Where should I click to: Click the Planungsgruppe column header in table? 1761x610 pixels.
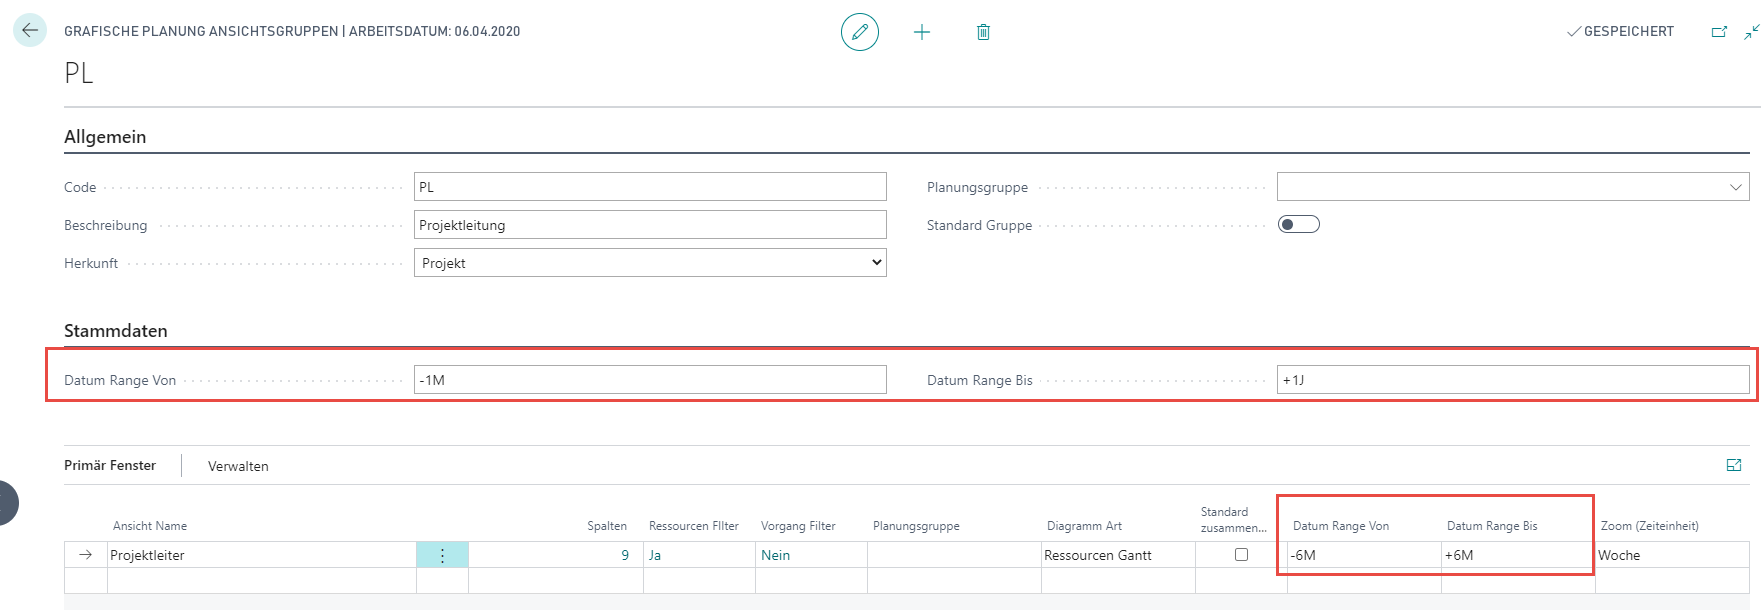(x=916, y=526)
